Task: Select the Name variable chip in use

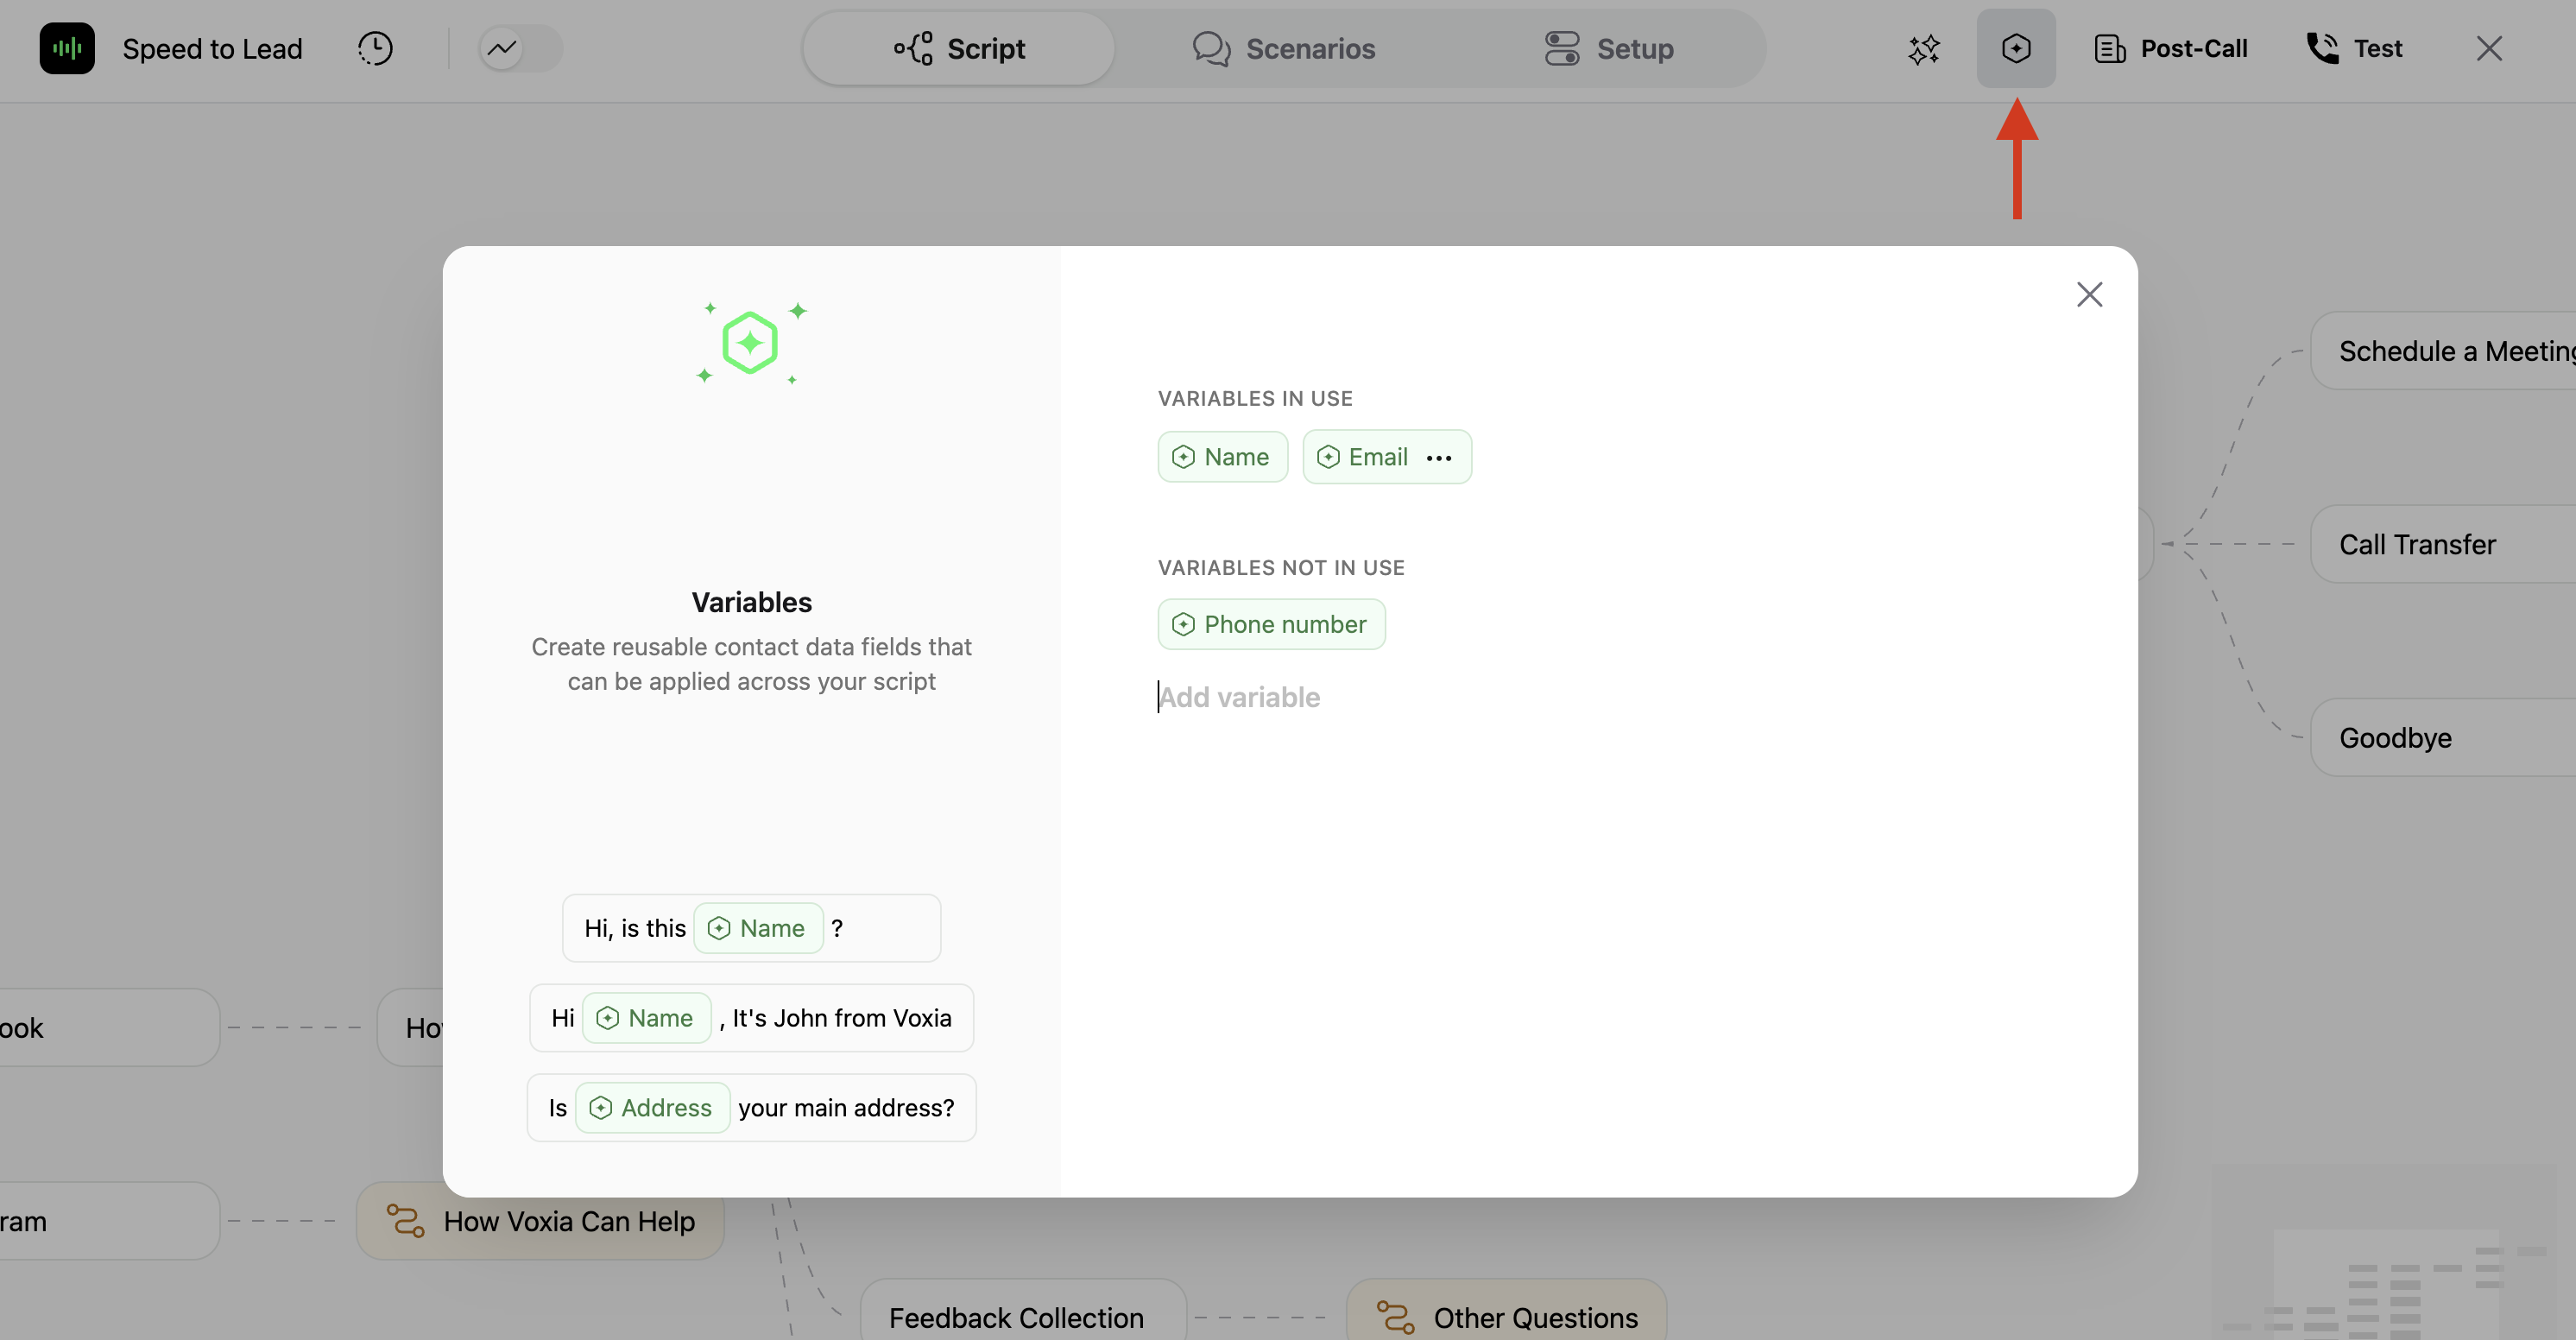Action: click(x=1222, y=457)
